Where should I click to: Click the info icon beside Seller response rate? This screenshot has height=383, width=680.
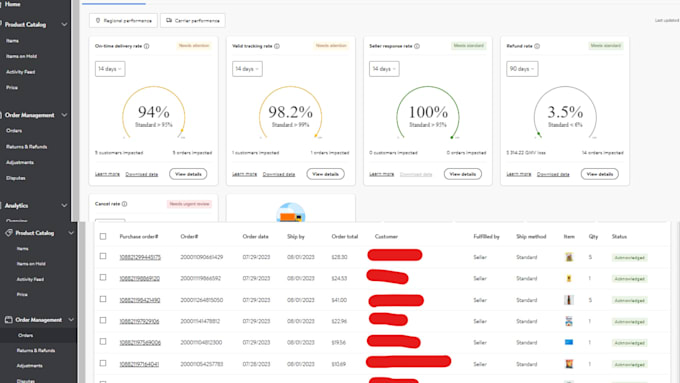point(417,46)
